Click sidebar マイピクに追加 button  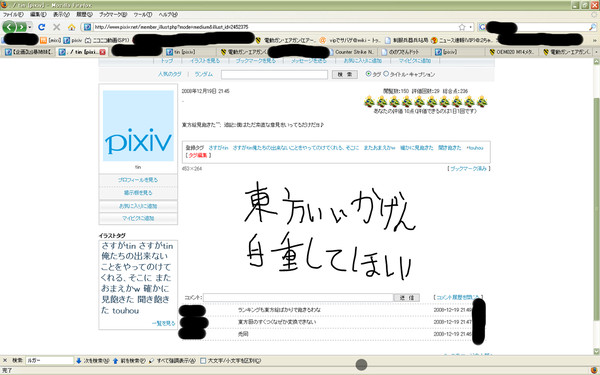138,218
